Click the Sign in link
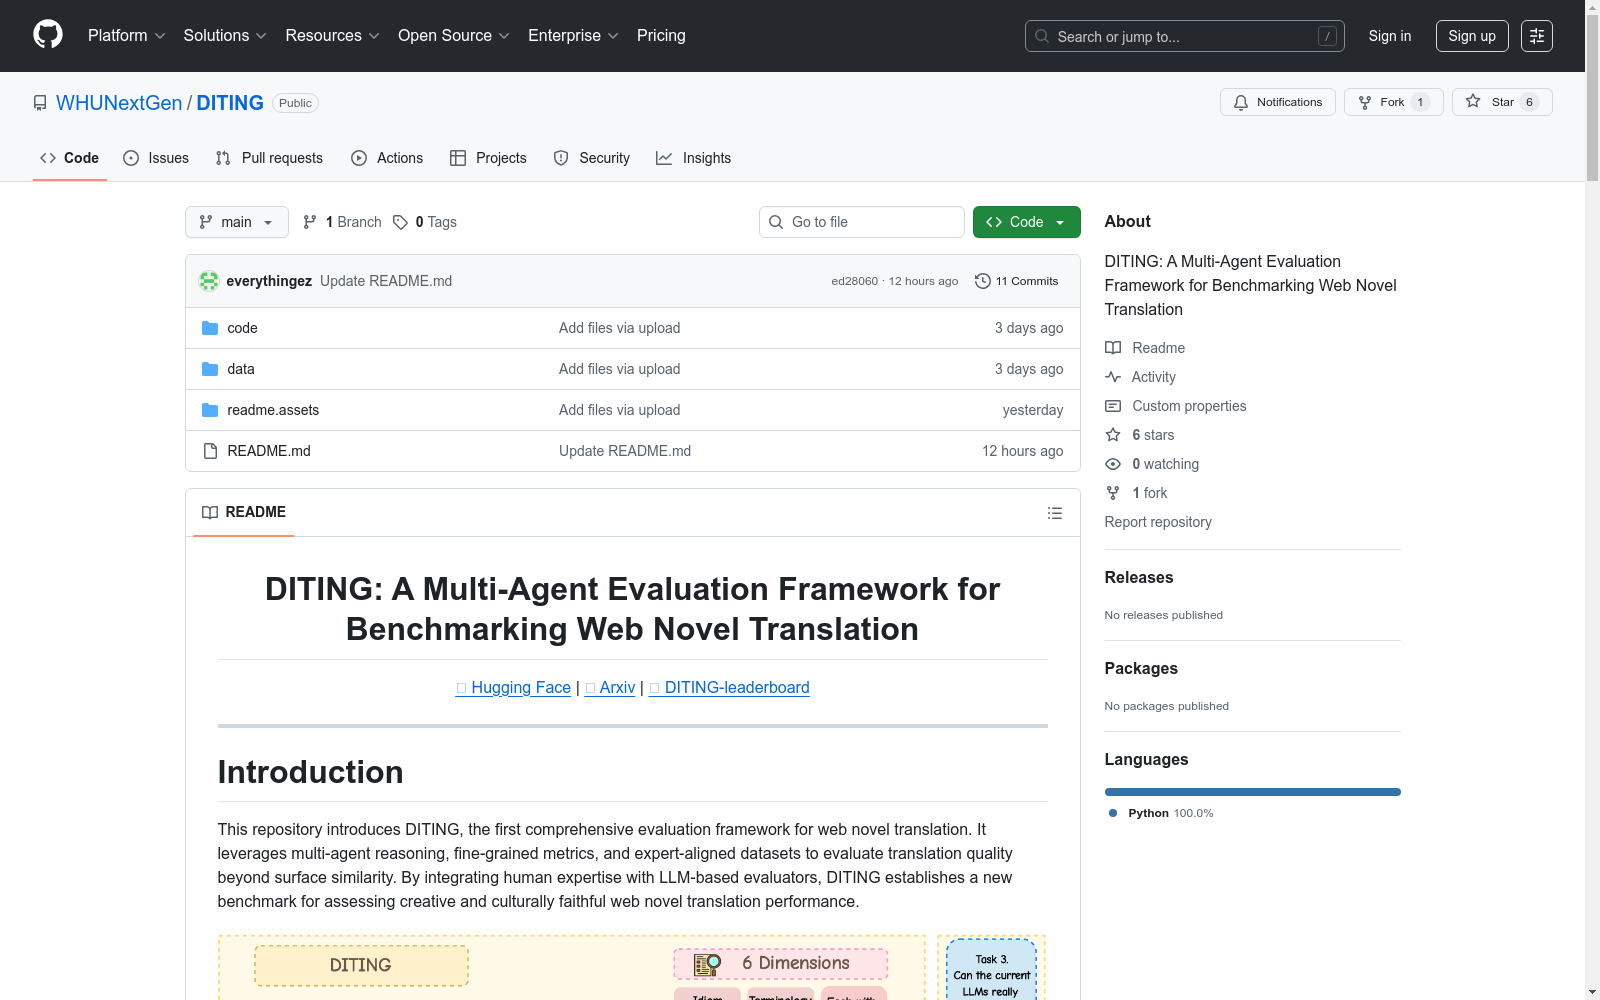Screen dimensions: 1600x1000 coord(1390,36)
